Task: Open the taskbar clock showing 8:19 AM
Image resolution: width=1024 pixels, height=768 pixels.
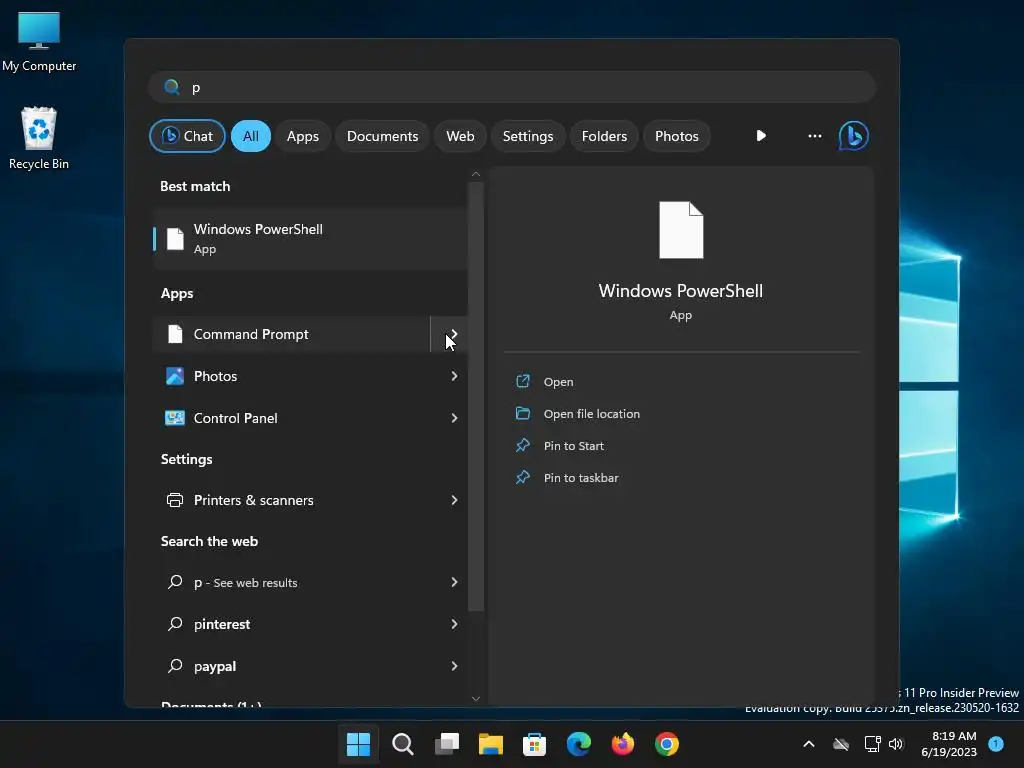Action: [x=949, y=744]
